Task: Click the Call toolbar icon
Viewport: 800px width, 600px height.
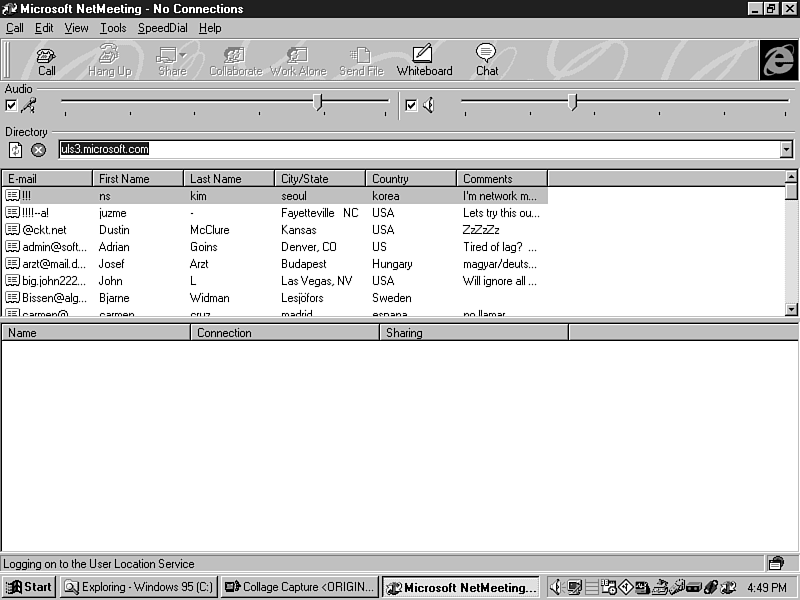Action: (47, 60)
